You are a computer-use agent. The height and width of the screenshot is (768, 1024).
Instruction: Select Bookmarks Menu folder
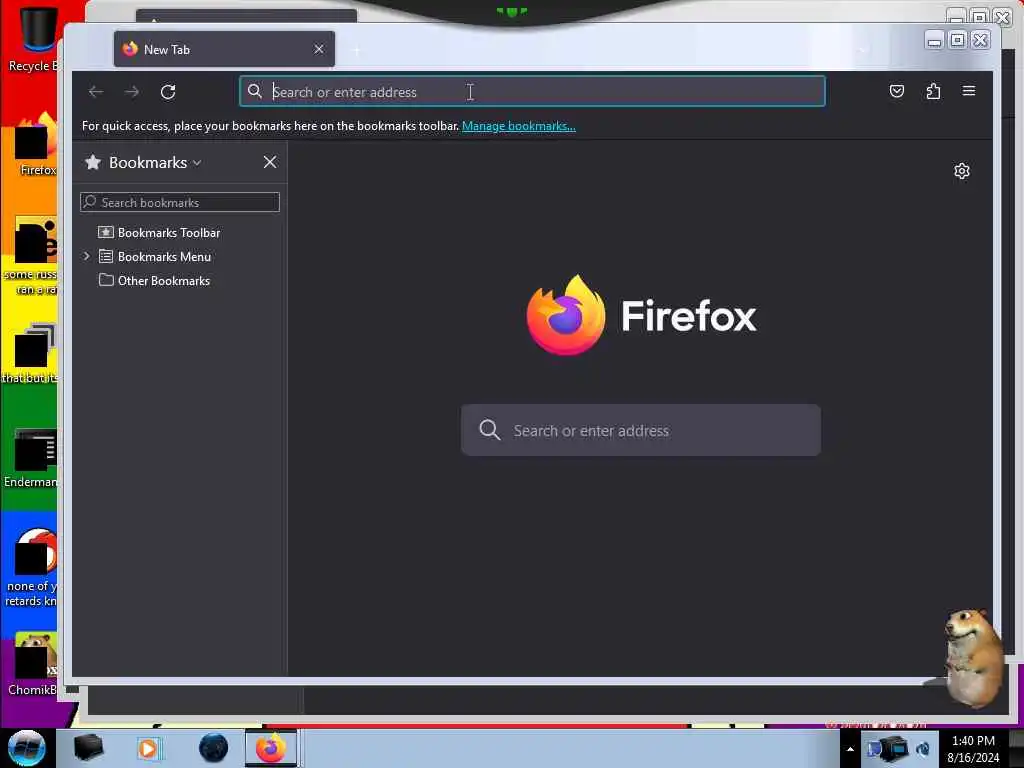pos(155,257)
